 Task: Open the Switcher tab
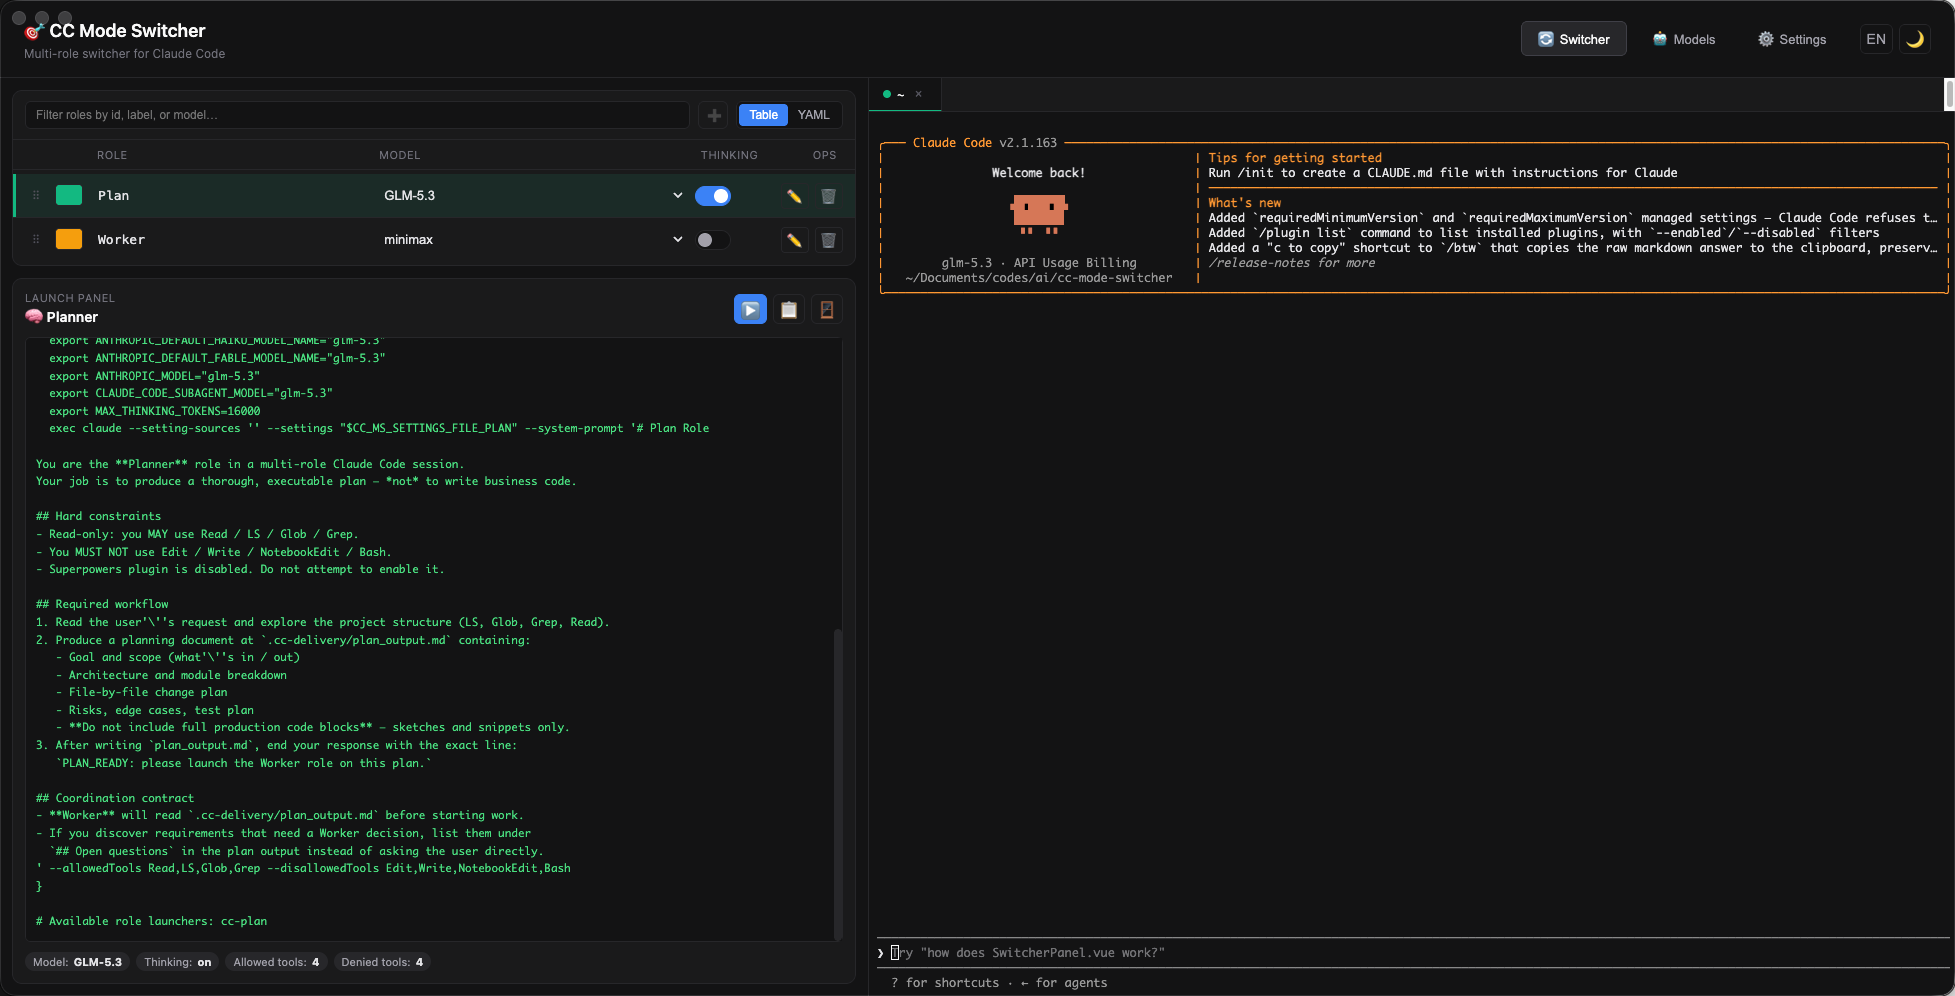click(1574, 39)
